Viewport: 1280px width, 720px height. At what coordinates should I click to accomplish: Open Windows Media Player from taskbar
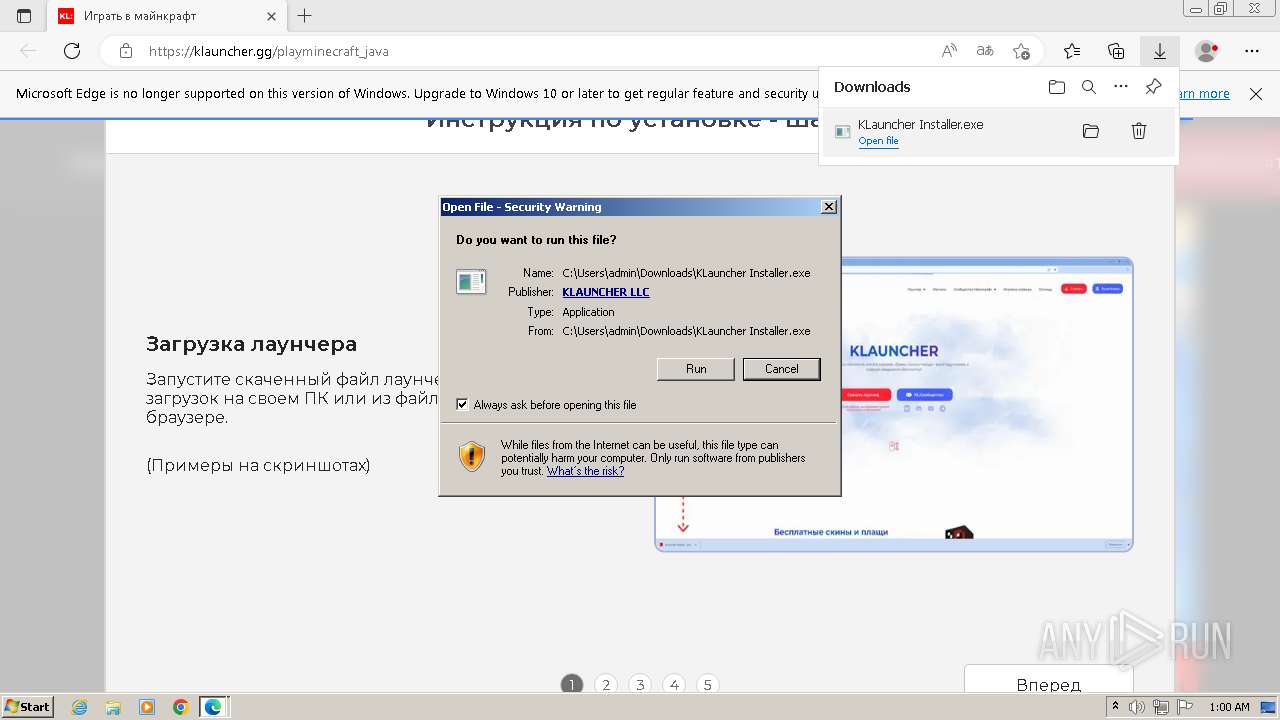[147, 707]
